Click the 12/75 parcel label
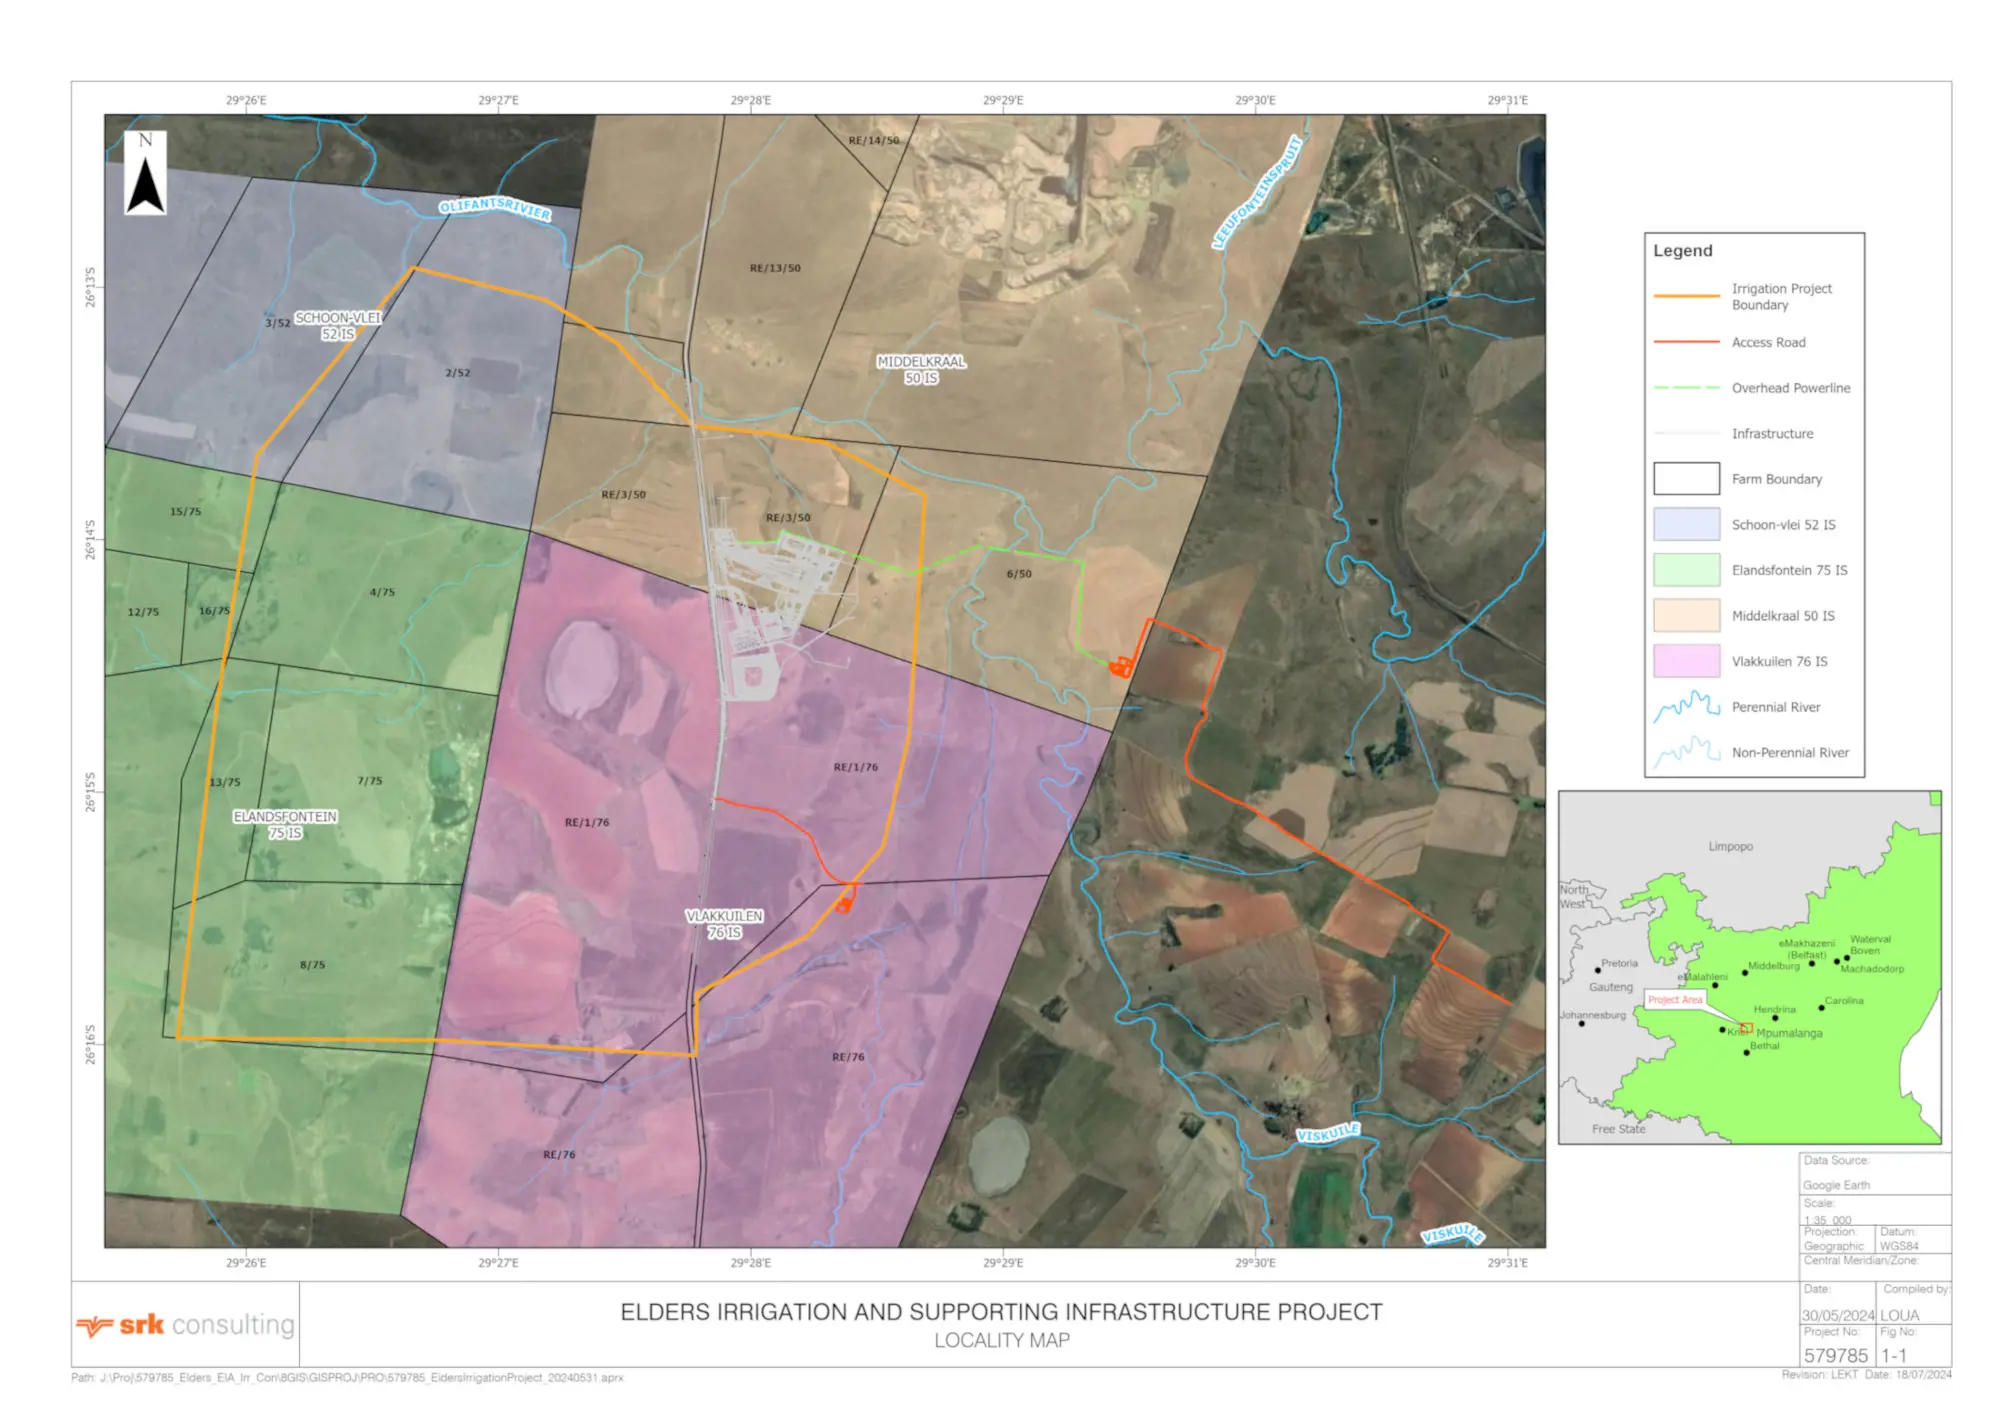This screenshot has width=2000, height=1415. pyautogui.click(x=143, y=612)
